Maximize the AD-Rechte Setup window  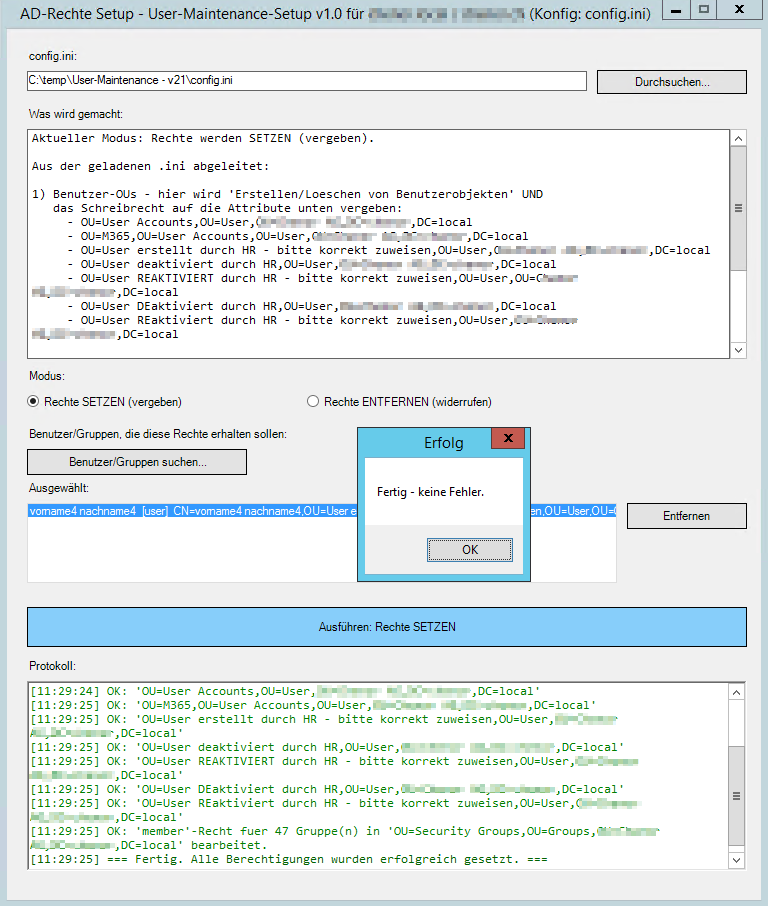(x=704, y=10)
